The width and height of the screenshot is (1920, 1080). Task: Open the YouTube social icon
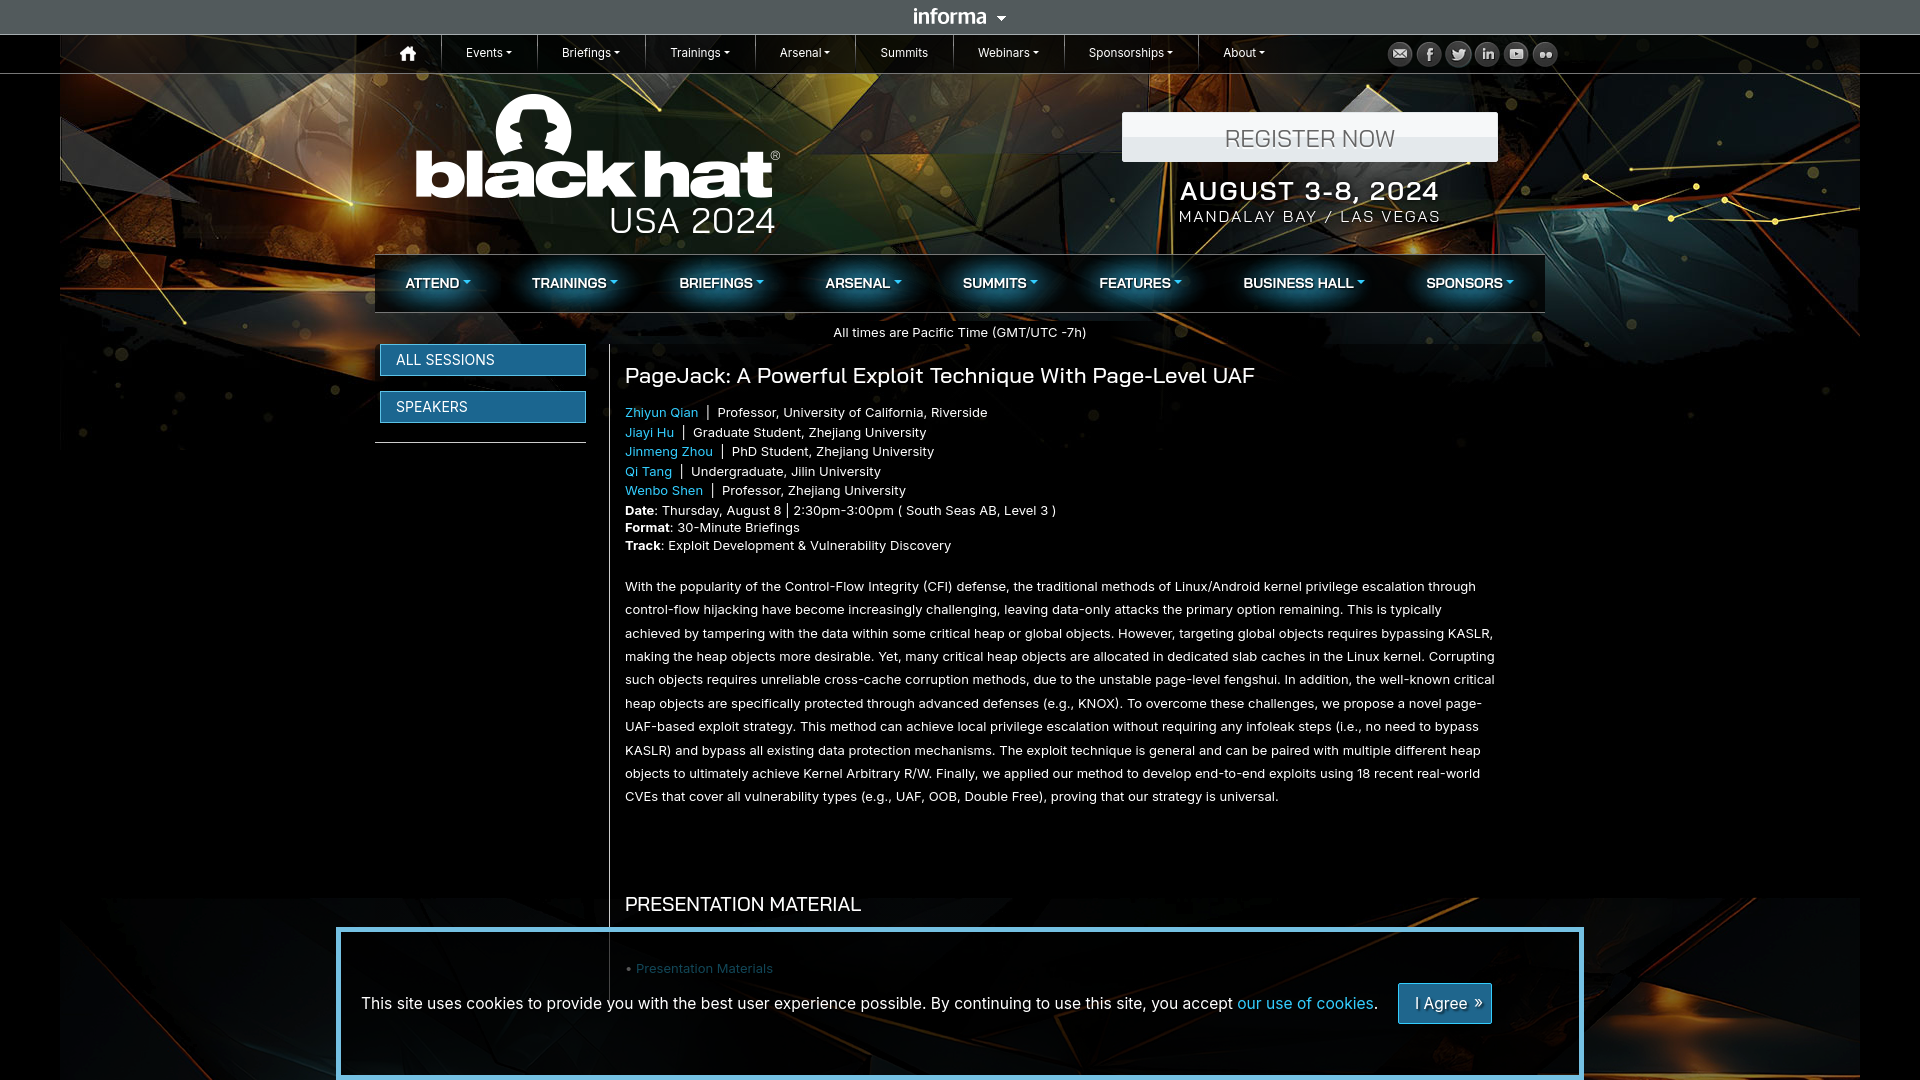(x=1516, y=54)
